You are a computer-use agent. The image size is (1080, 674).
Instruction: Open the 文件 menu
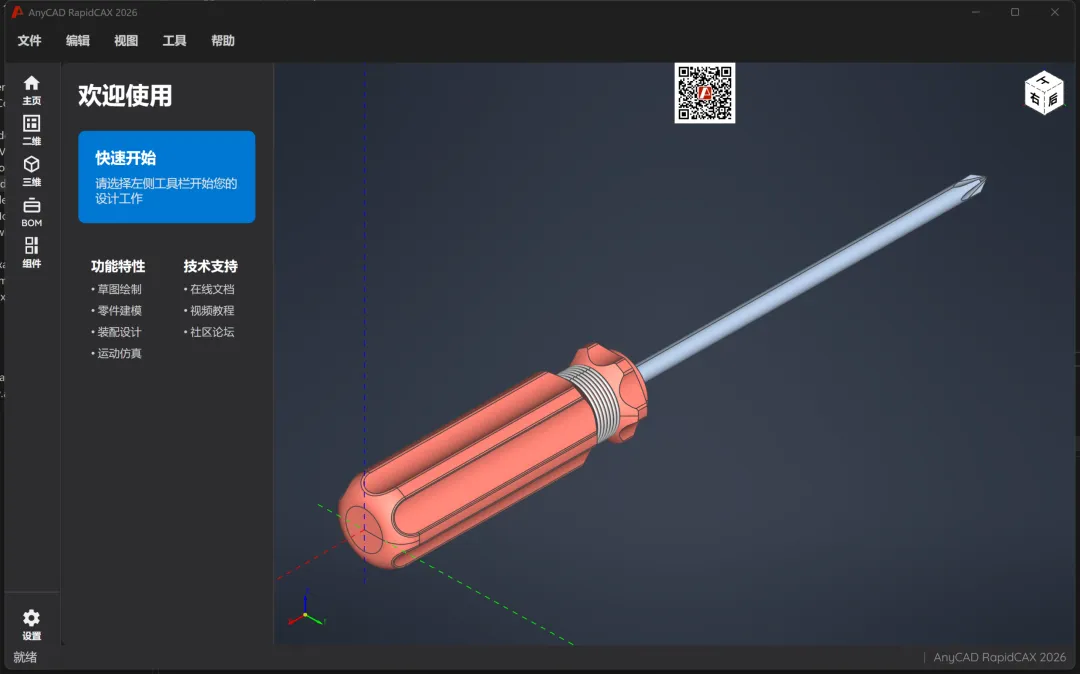pyautogui.click(x=30, y=41)
